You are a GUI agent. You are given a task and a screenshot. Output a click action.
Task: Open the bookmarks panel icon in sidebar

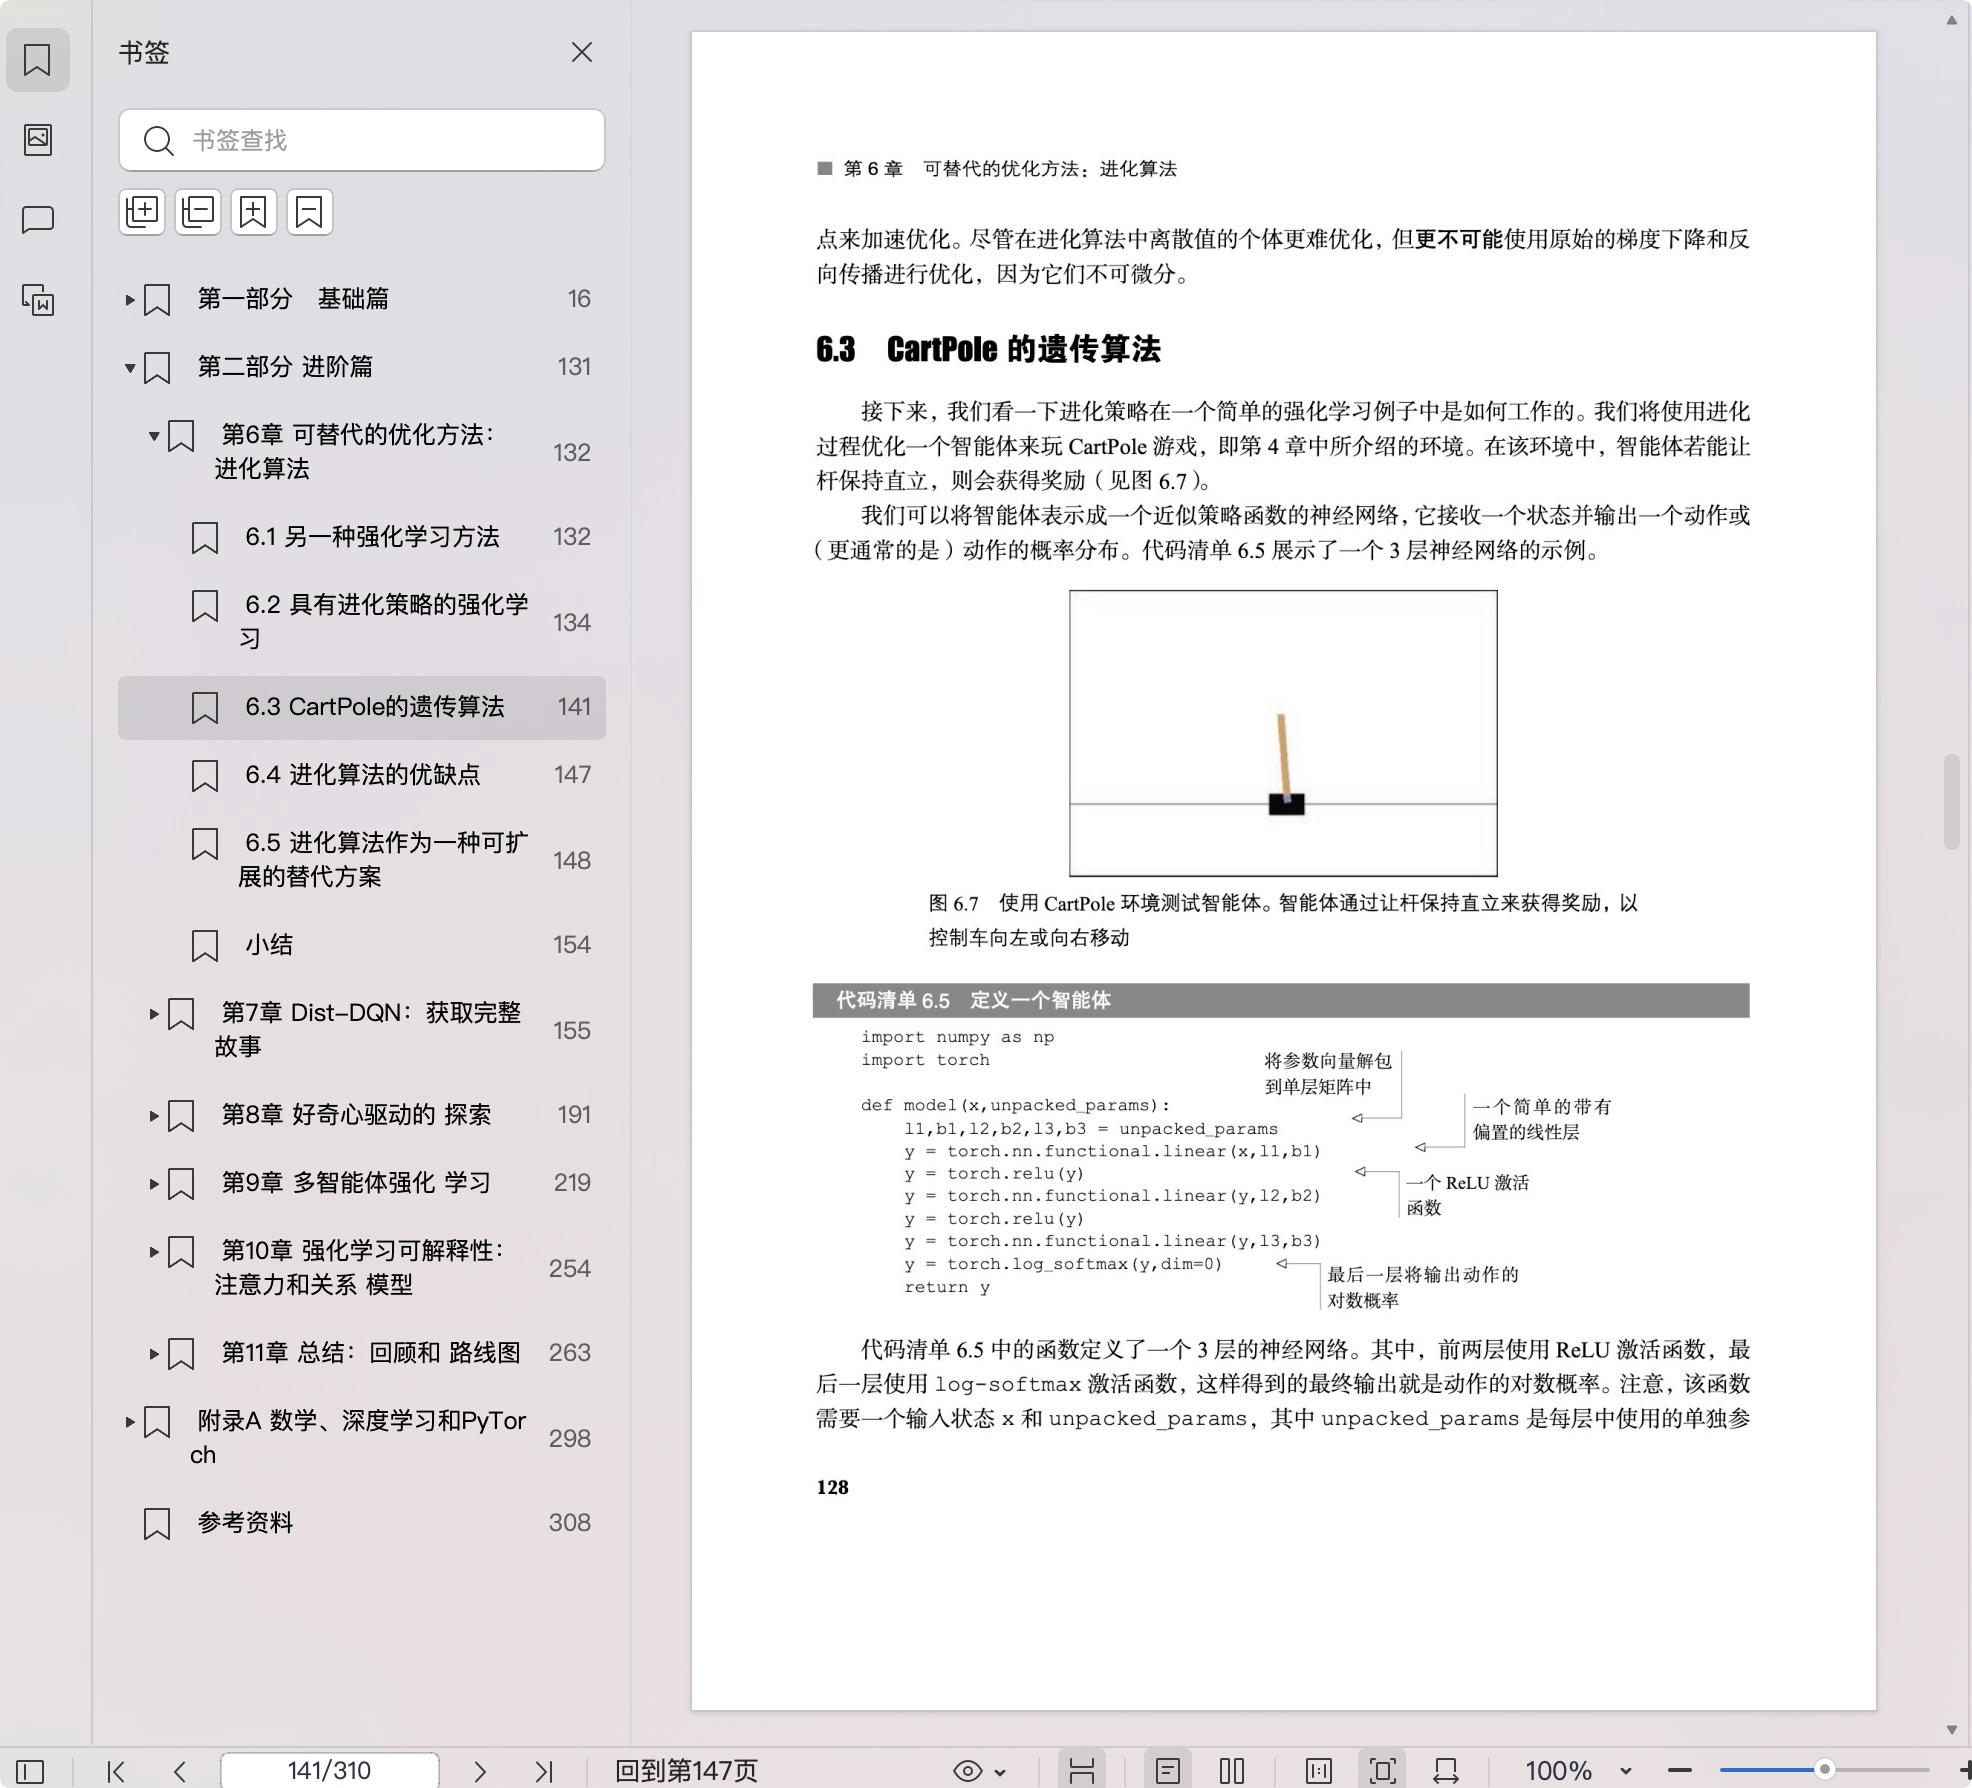(37, 60)
